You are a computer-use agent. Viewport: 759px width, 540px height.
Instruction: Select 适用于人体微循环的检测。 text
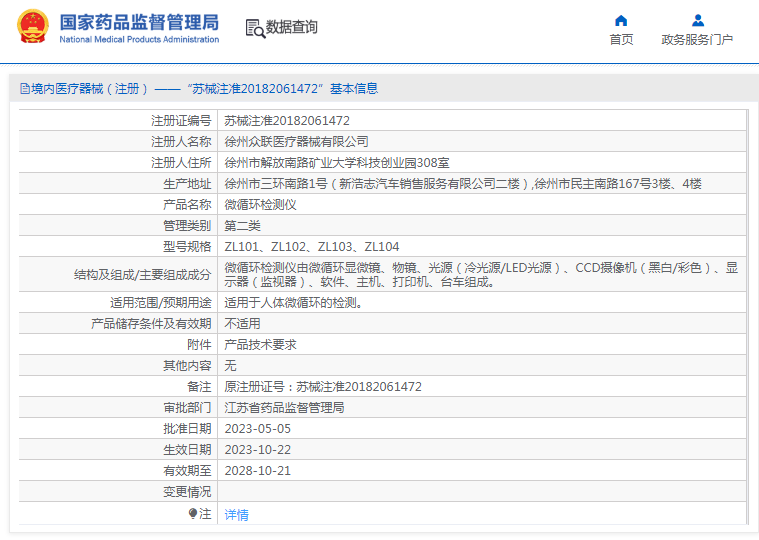[293, 303]
